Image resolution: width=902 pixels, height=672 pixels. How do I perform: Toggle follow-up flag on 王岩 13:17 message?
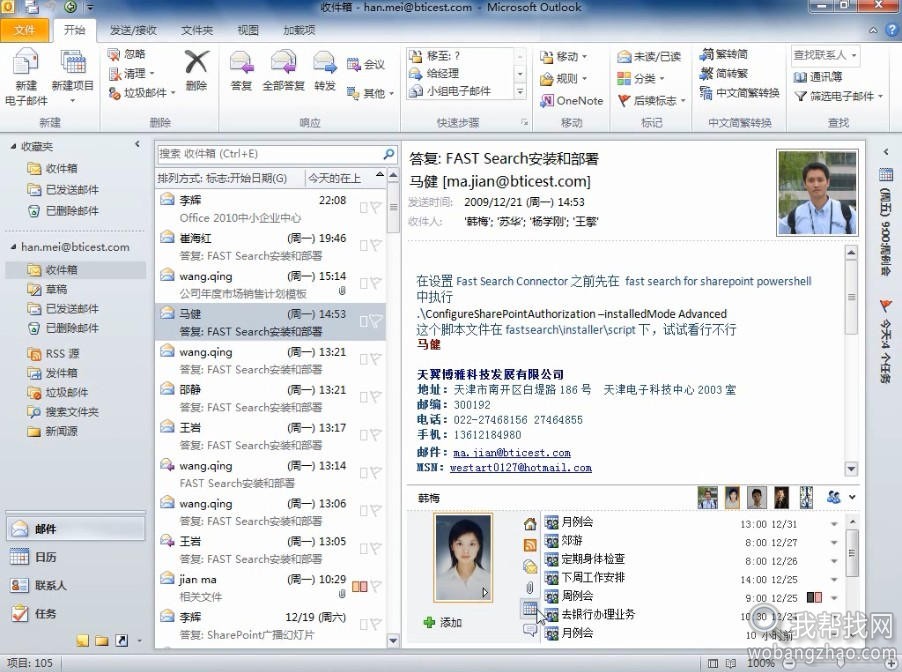(x=376, y=435)
